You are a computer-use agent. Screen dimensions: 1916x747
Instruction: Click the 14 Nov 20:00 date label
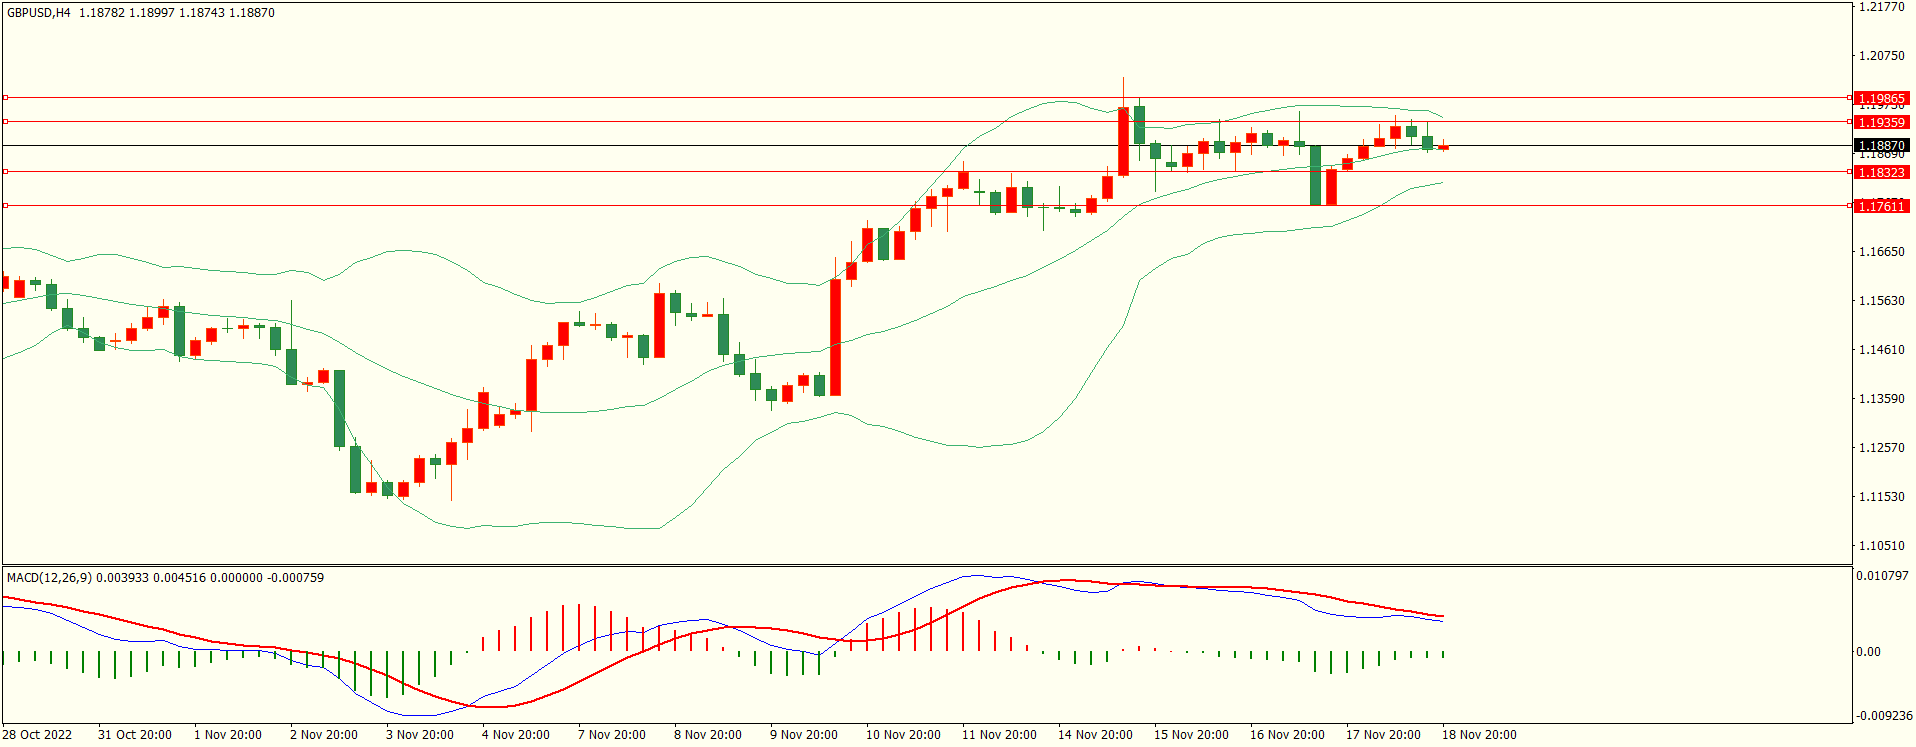point(1095,735)
